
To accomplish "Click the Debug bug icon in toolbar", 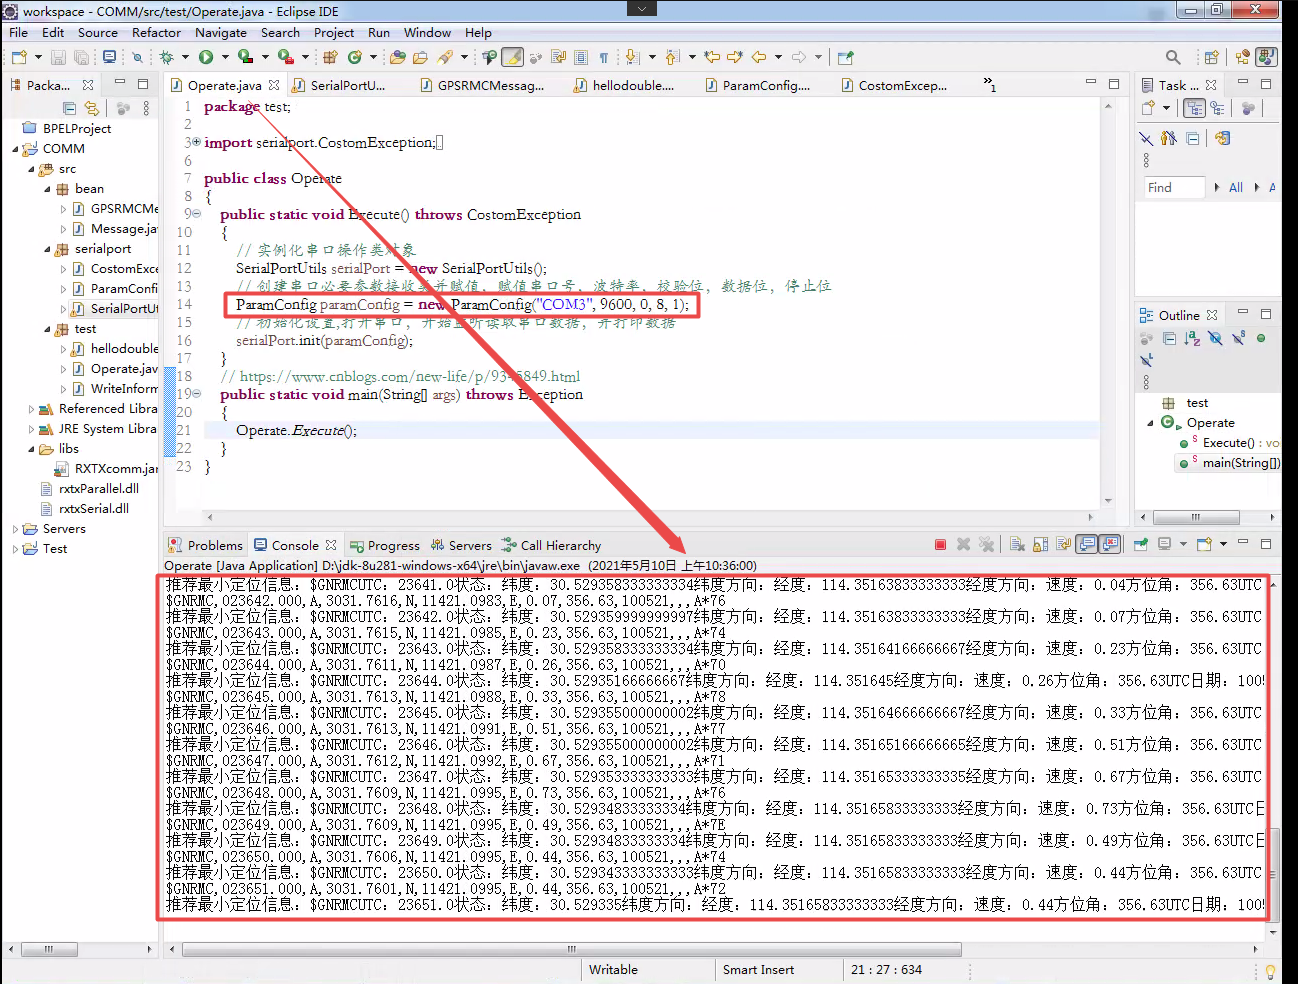I will [167, 57].
